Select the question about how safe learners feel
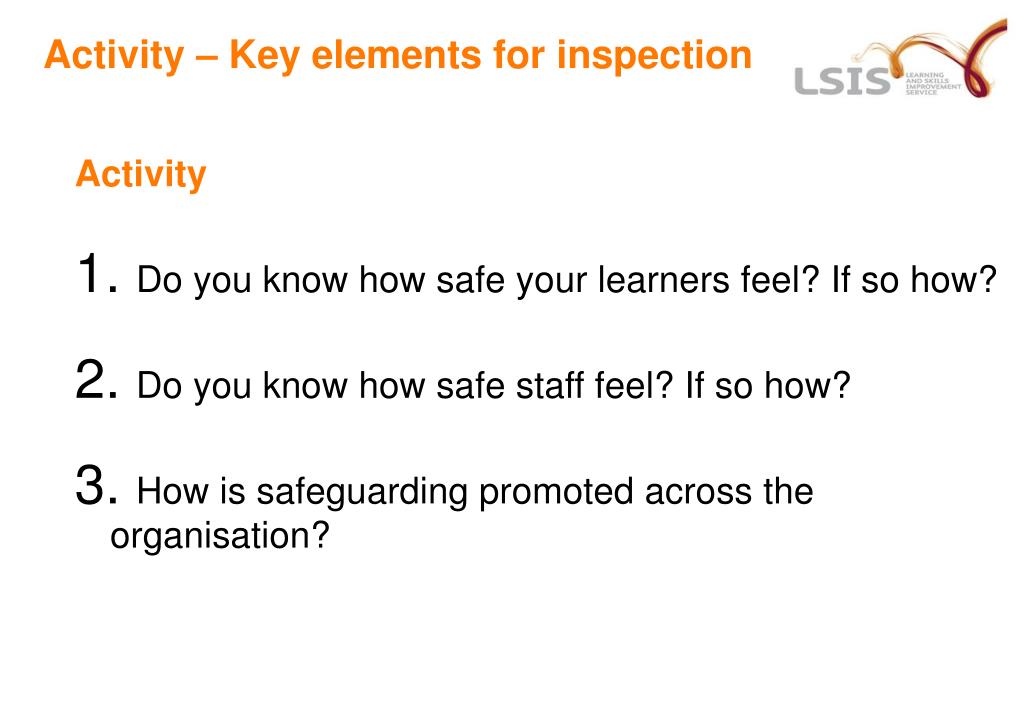Viewport: 1023px width, 708px height. click(566, 281)
